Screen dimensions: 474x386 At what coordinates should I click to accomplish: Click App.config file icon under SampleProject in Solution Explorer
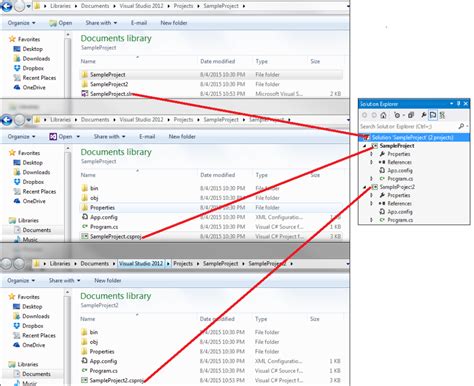pyautogui.click(x=382, y=170)
